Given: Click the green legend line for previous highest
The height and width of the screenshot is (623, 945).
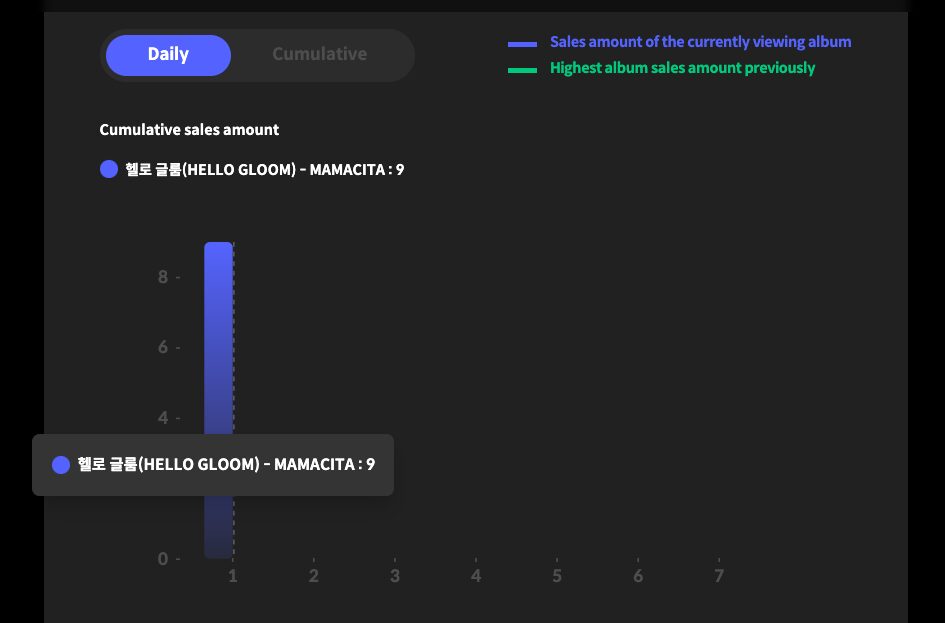Looking at the screenshot, I should click(522, 70).
